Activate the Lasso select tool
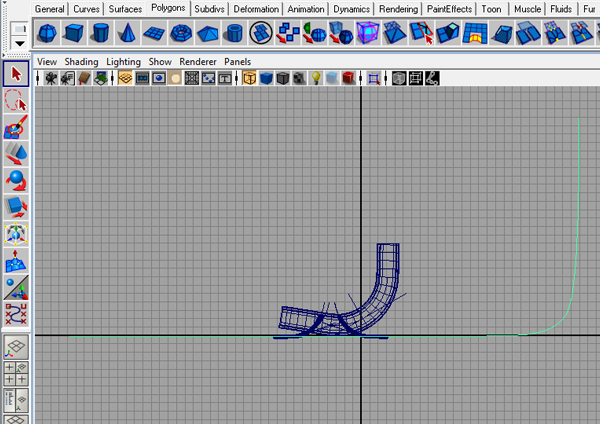The height and width of the screenshot is (424, 600). [x=16, y=101]
